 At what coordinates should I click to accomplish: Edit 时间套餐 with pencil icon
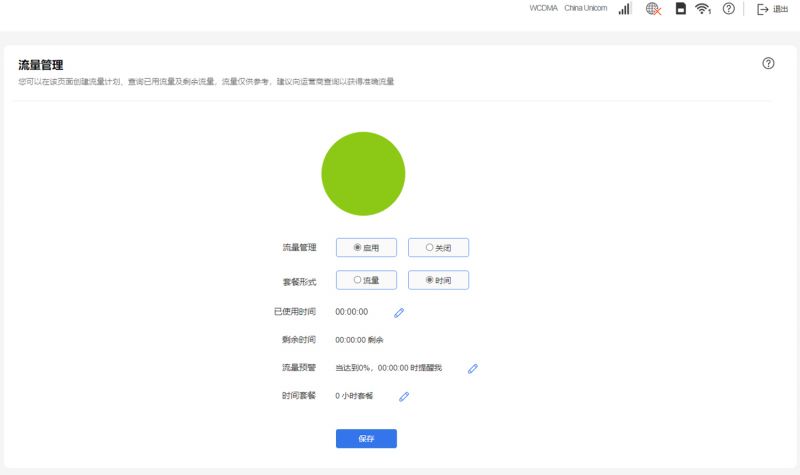404,396
